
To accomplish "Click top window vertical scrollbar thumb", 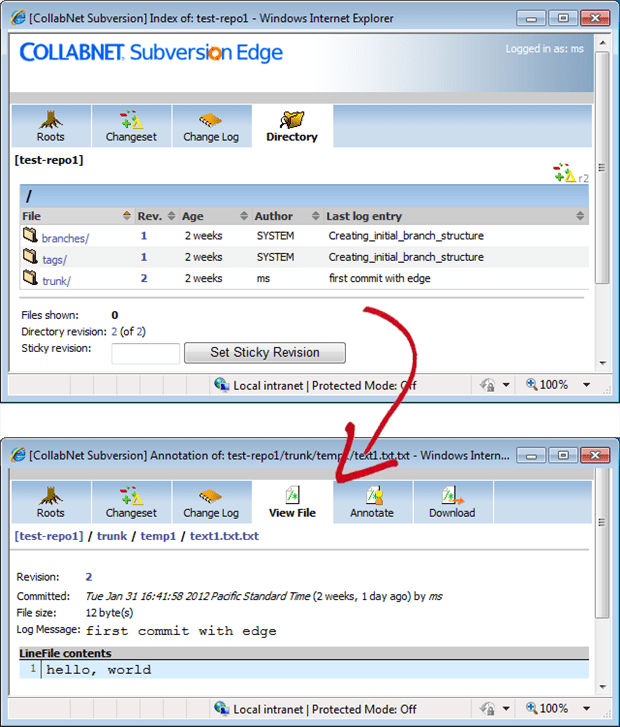I will (x=602, y=167).
